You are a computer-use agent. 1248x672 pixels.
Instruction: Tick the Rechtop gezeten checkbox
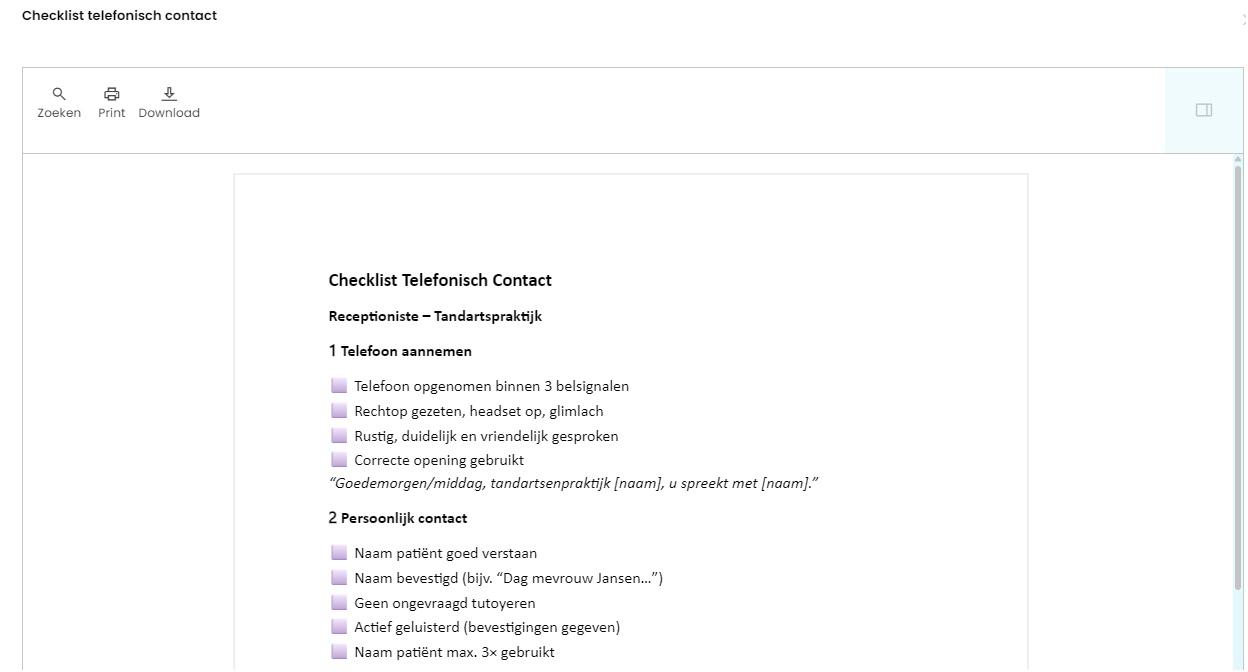pos(338,411)
